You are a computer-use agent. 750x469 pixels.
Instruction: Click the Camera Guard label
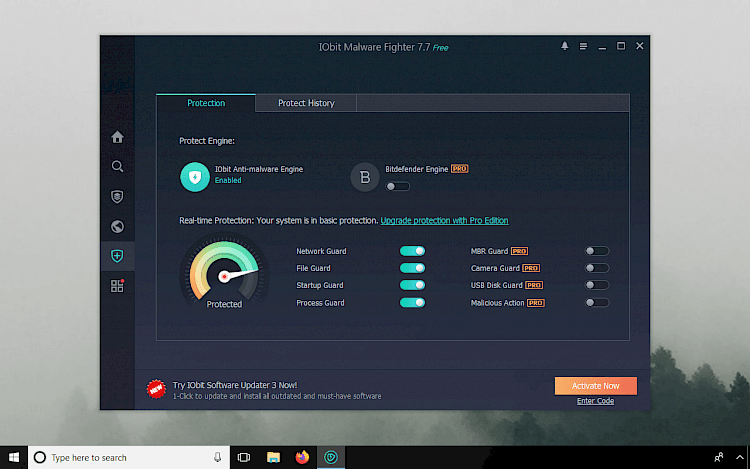(495, 268)
